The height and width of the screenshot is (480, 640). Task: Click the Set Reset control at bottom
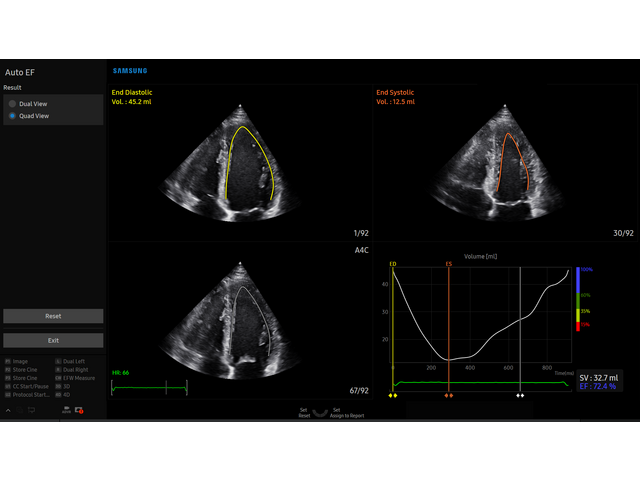click(303, 412)
